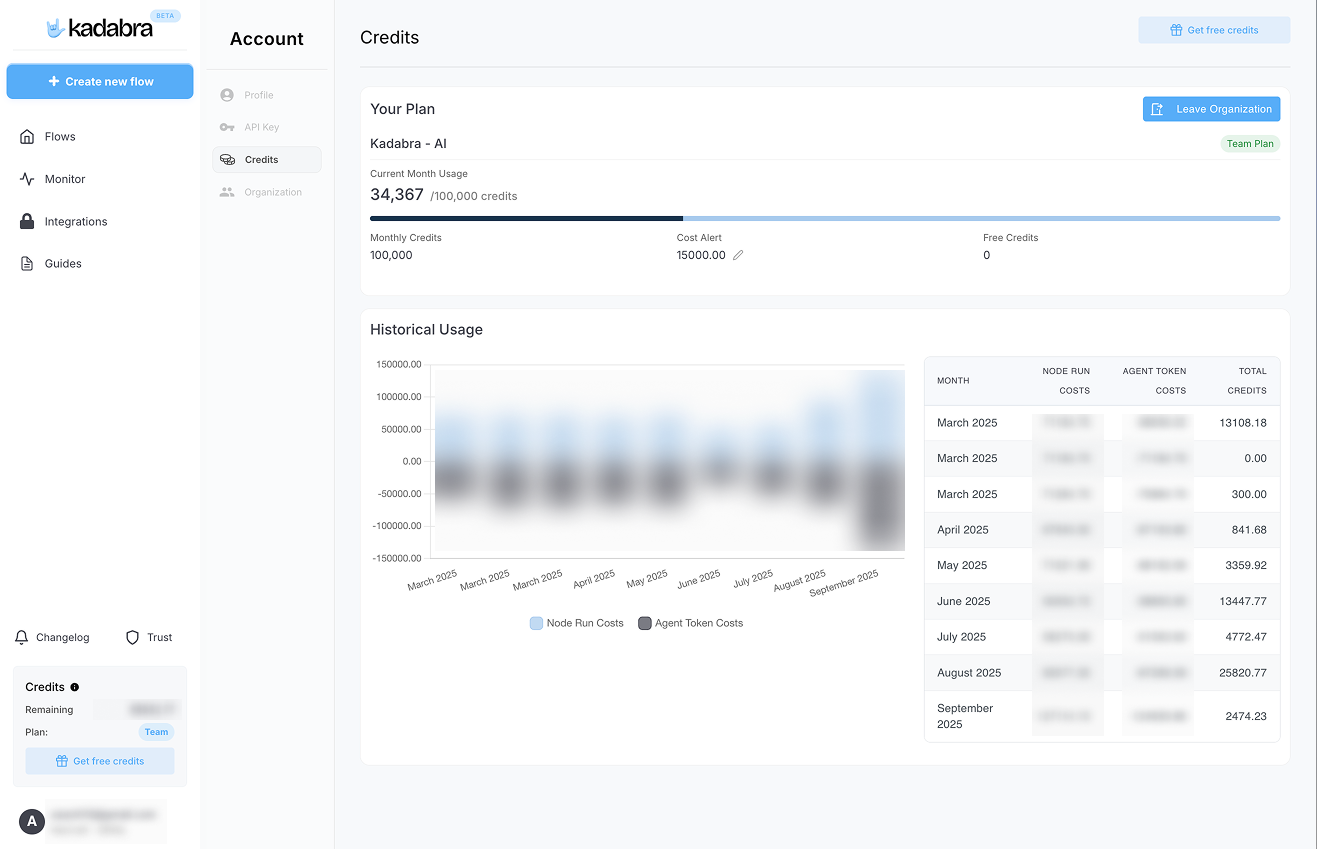This screenshot has height=849, width=1317.
Task: Click the Kadabra logo
Action: coord(99,28)
